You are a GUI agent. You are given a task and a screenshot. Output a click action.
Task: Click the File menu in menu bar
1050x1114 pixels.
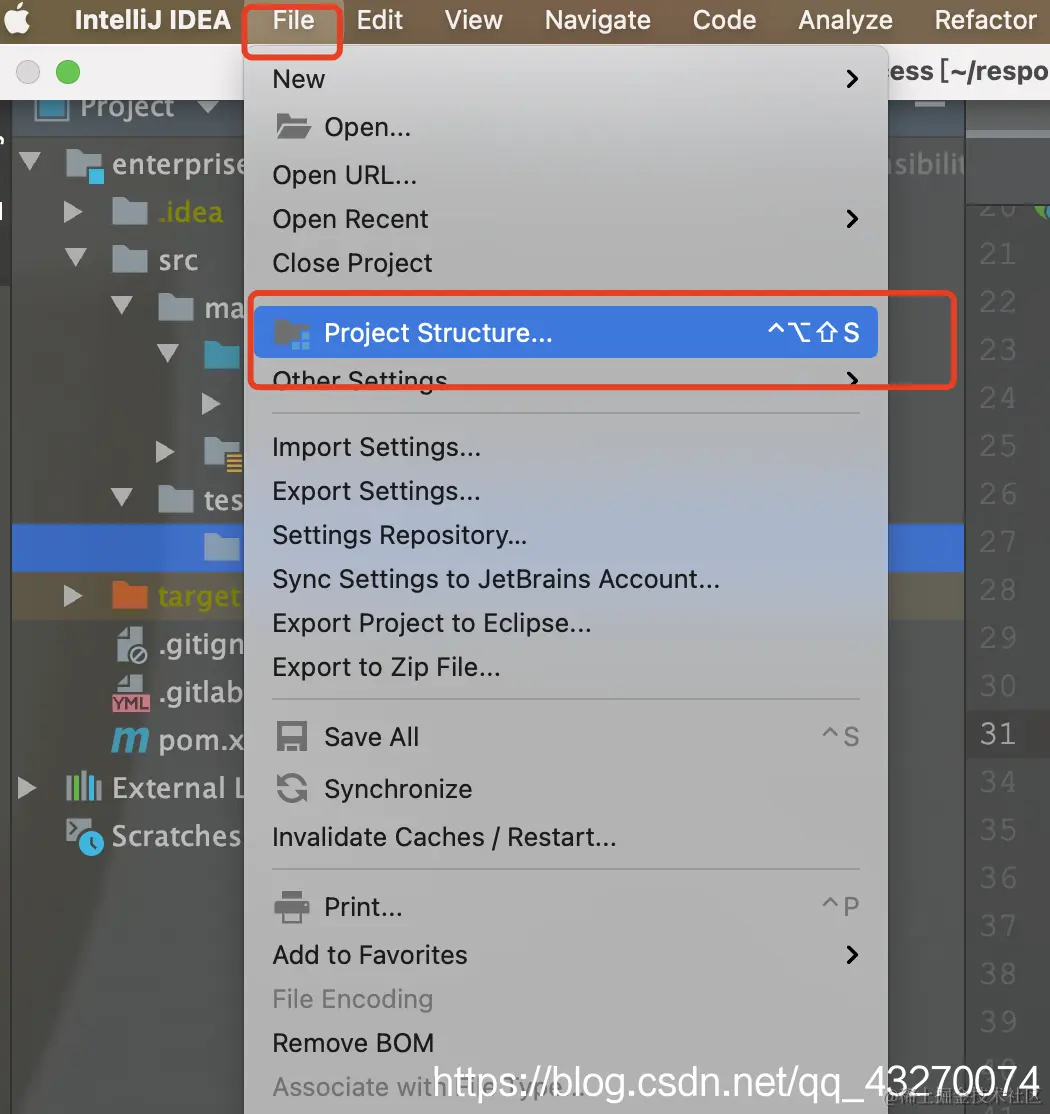point(293,20)
